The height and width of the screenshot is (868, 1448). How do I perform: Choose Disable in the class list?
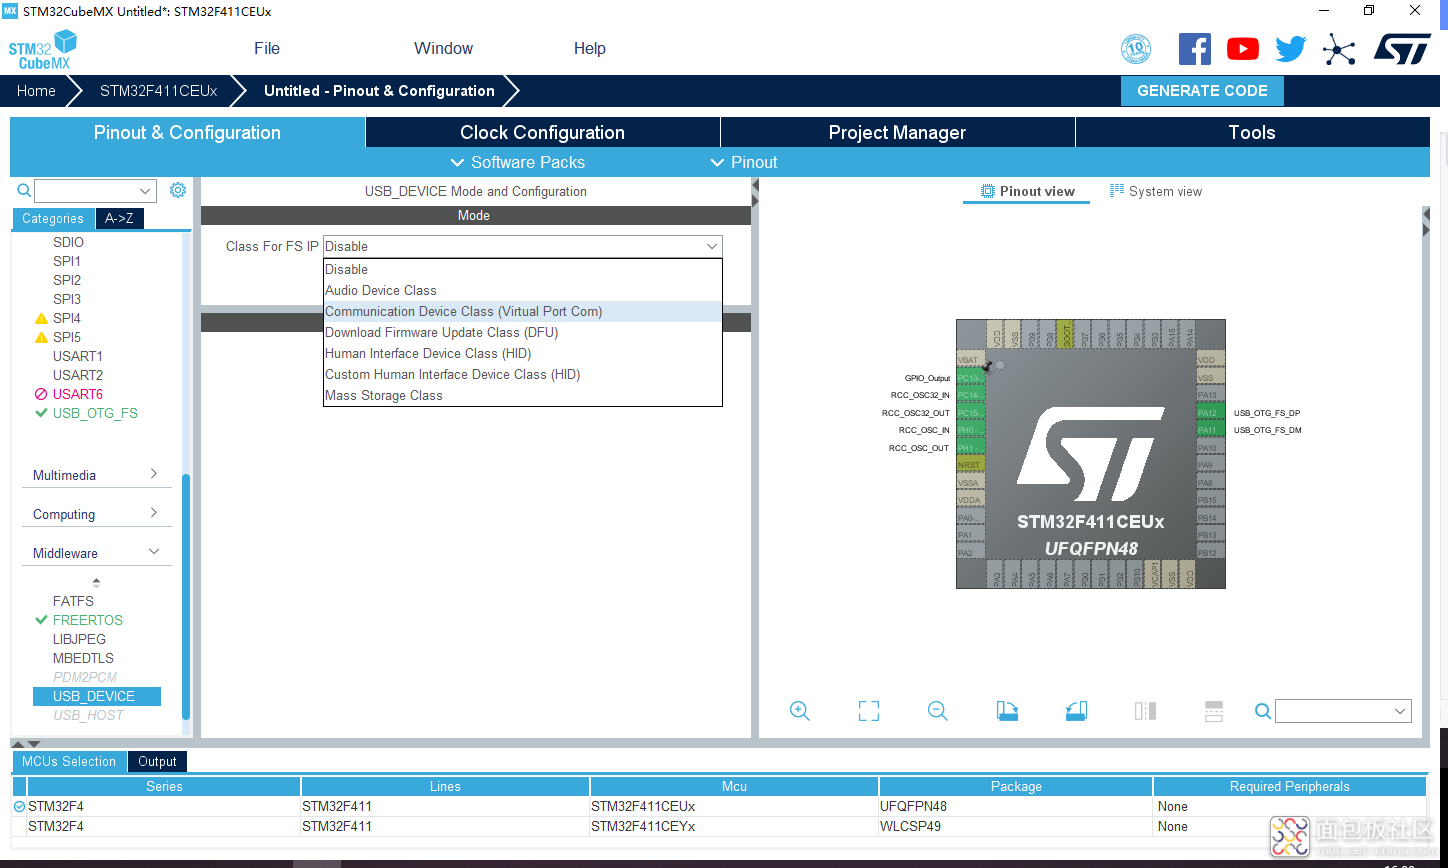522,269
